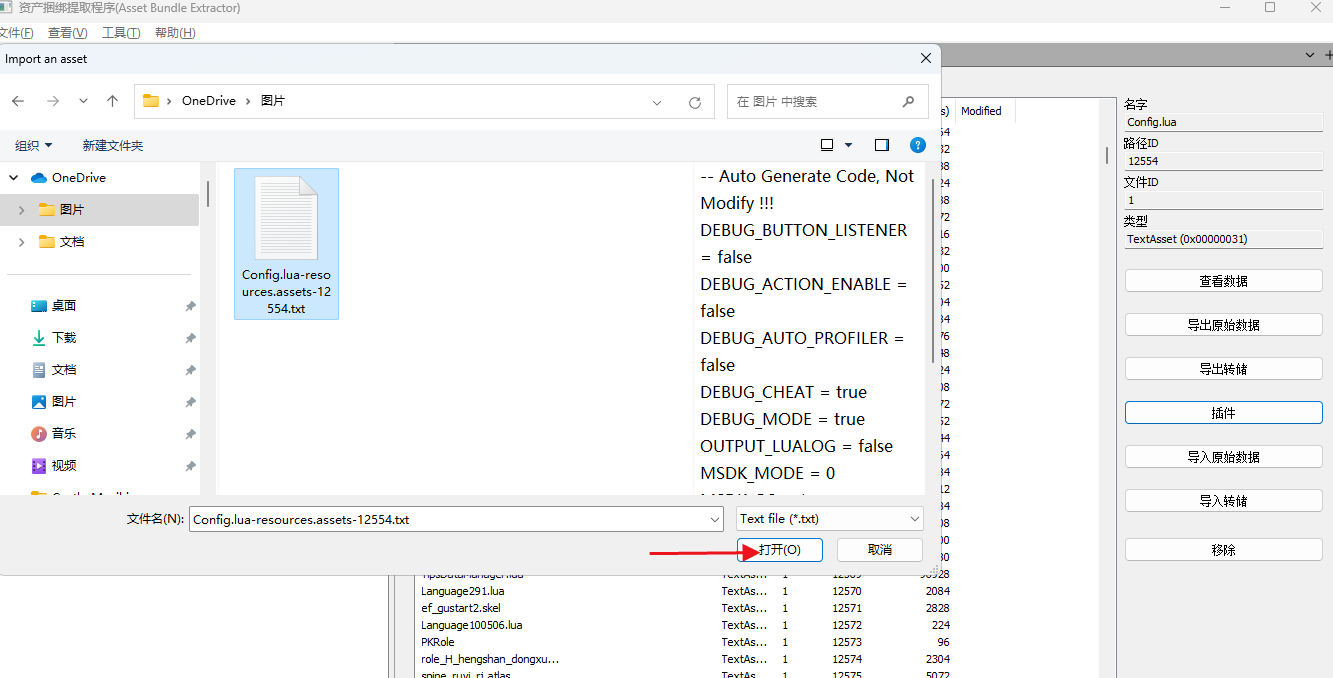Screen dimensions: 1333x678
Task: Open the Text file type dropdown
Action: 829,519
